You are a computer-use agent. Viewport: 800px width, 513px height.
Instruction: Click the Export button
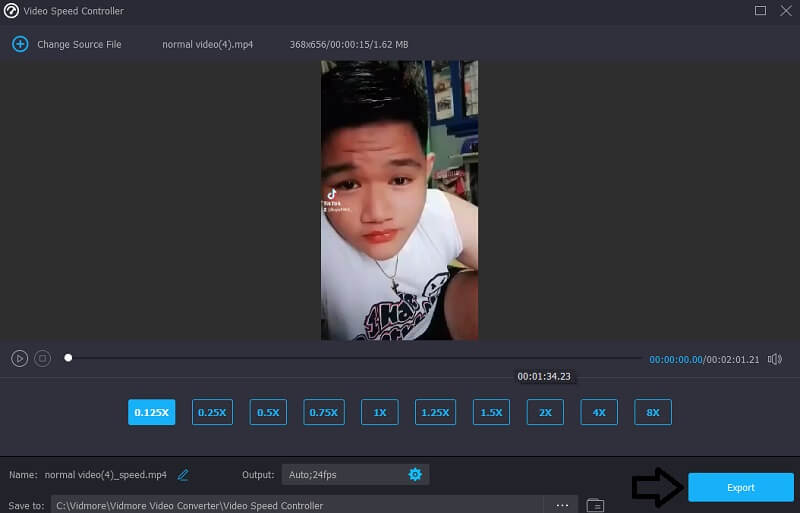pos(740,487)
